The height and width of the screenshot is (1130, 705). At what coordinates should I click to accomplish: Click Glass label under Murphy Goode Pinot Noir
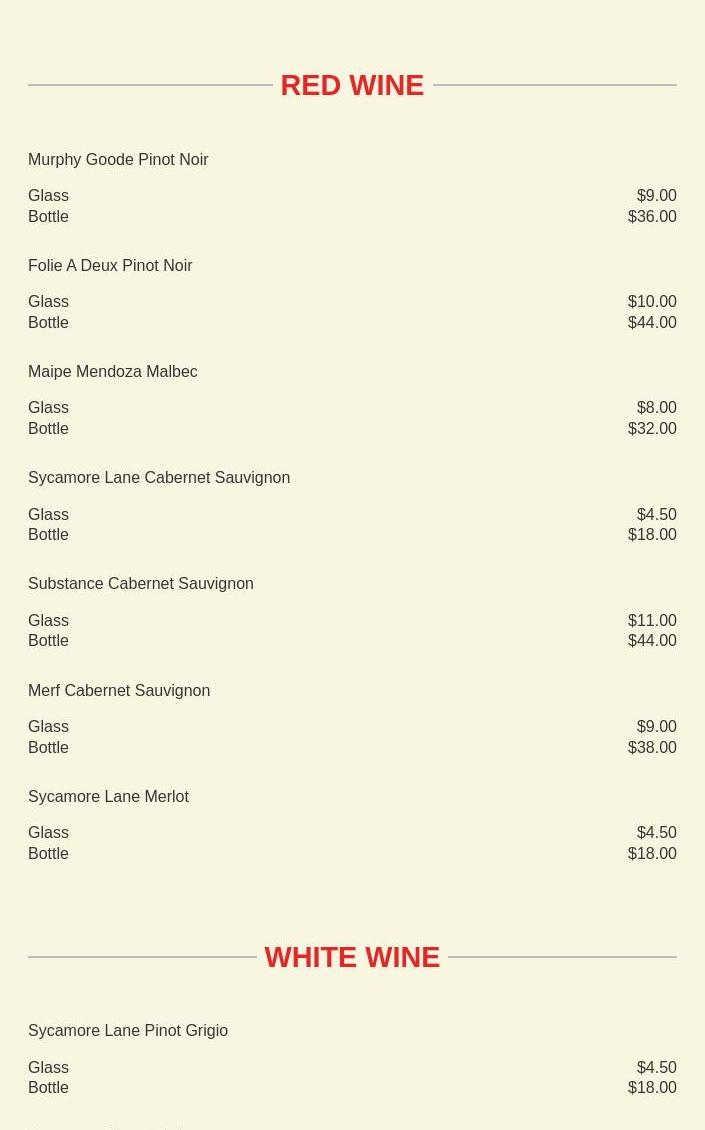coord(48,196)
